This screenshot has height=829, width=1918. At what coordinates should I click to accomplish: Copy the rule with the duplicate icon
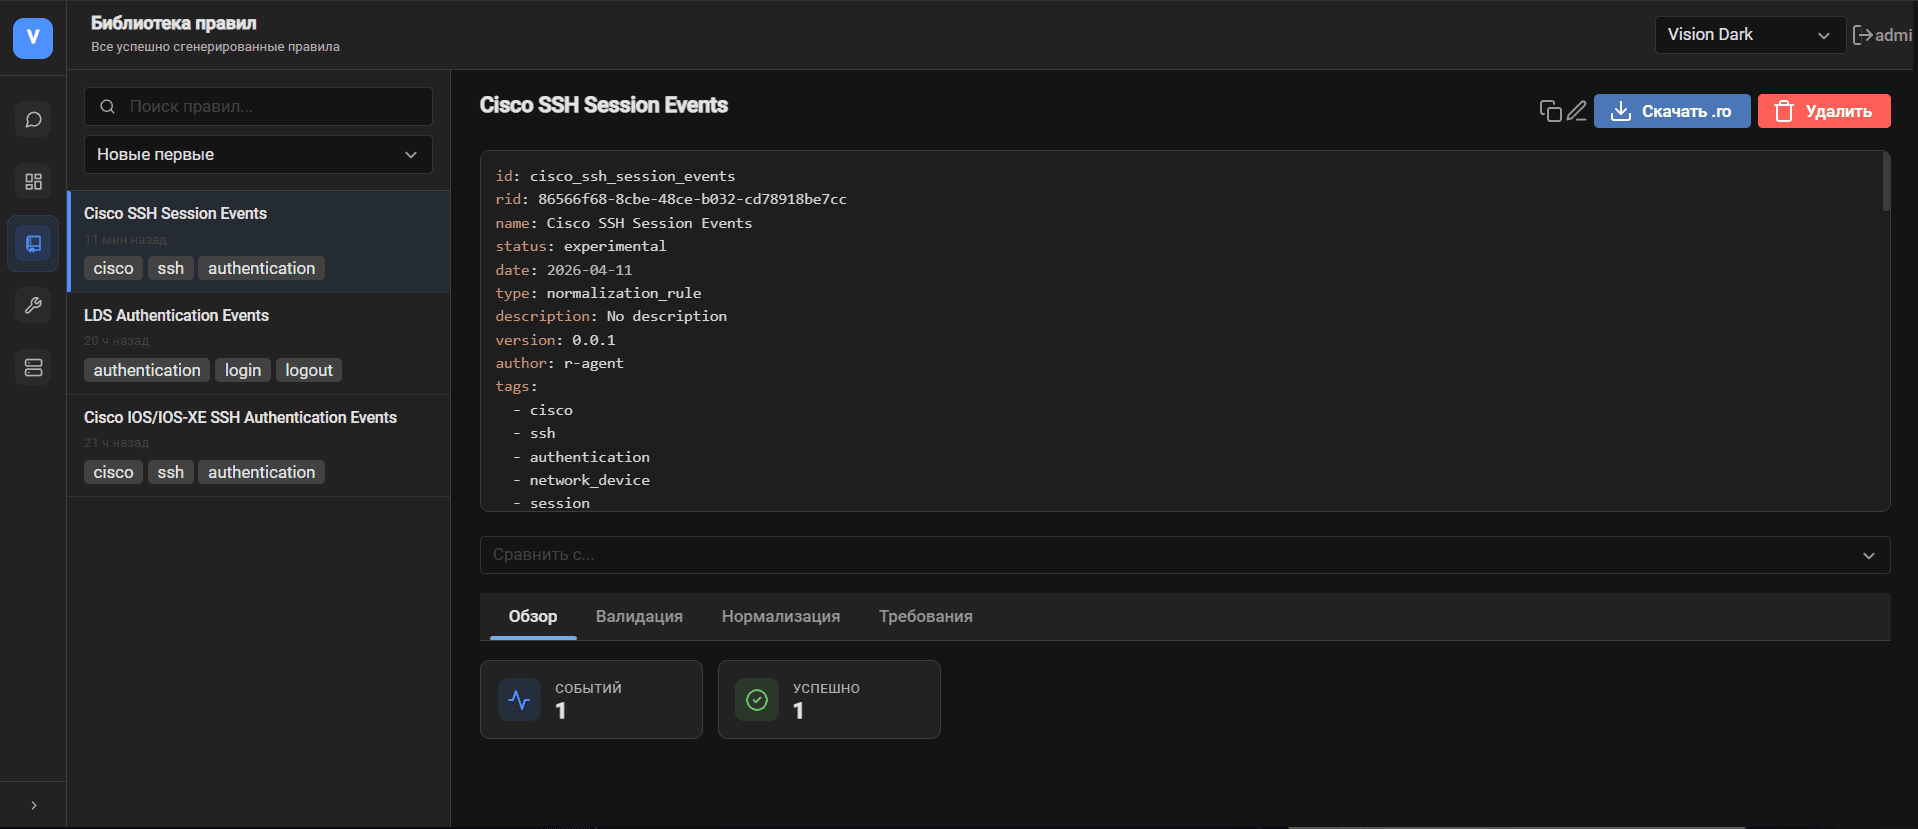tap(1550, 111)
